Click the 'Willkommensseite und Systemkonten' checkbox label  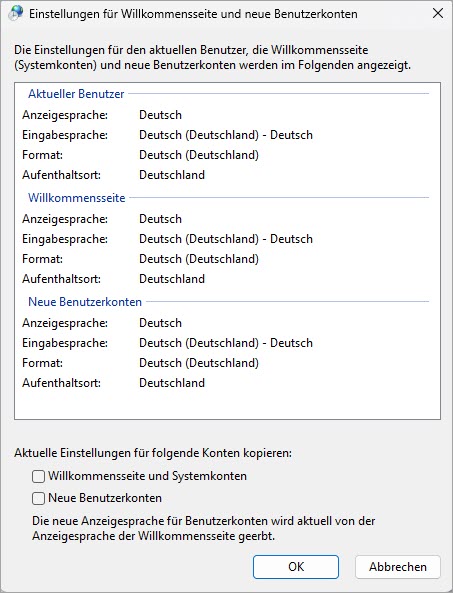tap(147, 476)
